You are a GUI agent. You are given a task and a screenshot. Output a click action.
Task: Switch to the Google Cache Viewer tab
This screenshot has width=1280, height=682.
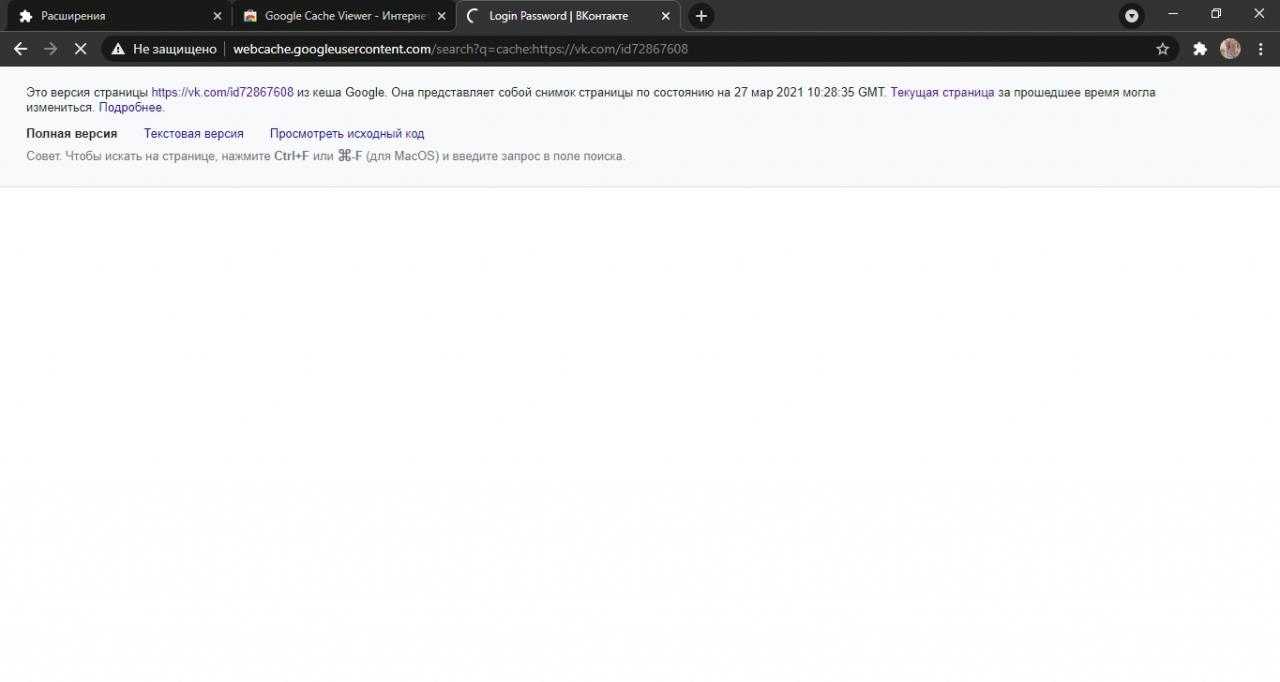[340, 16]
